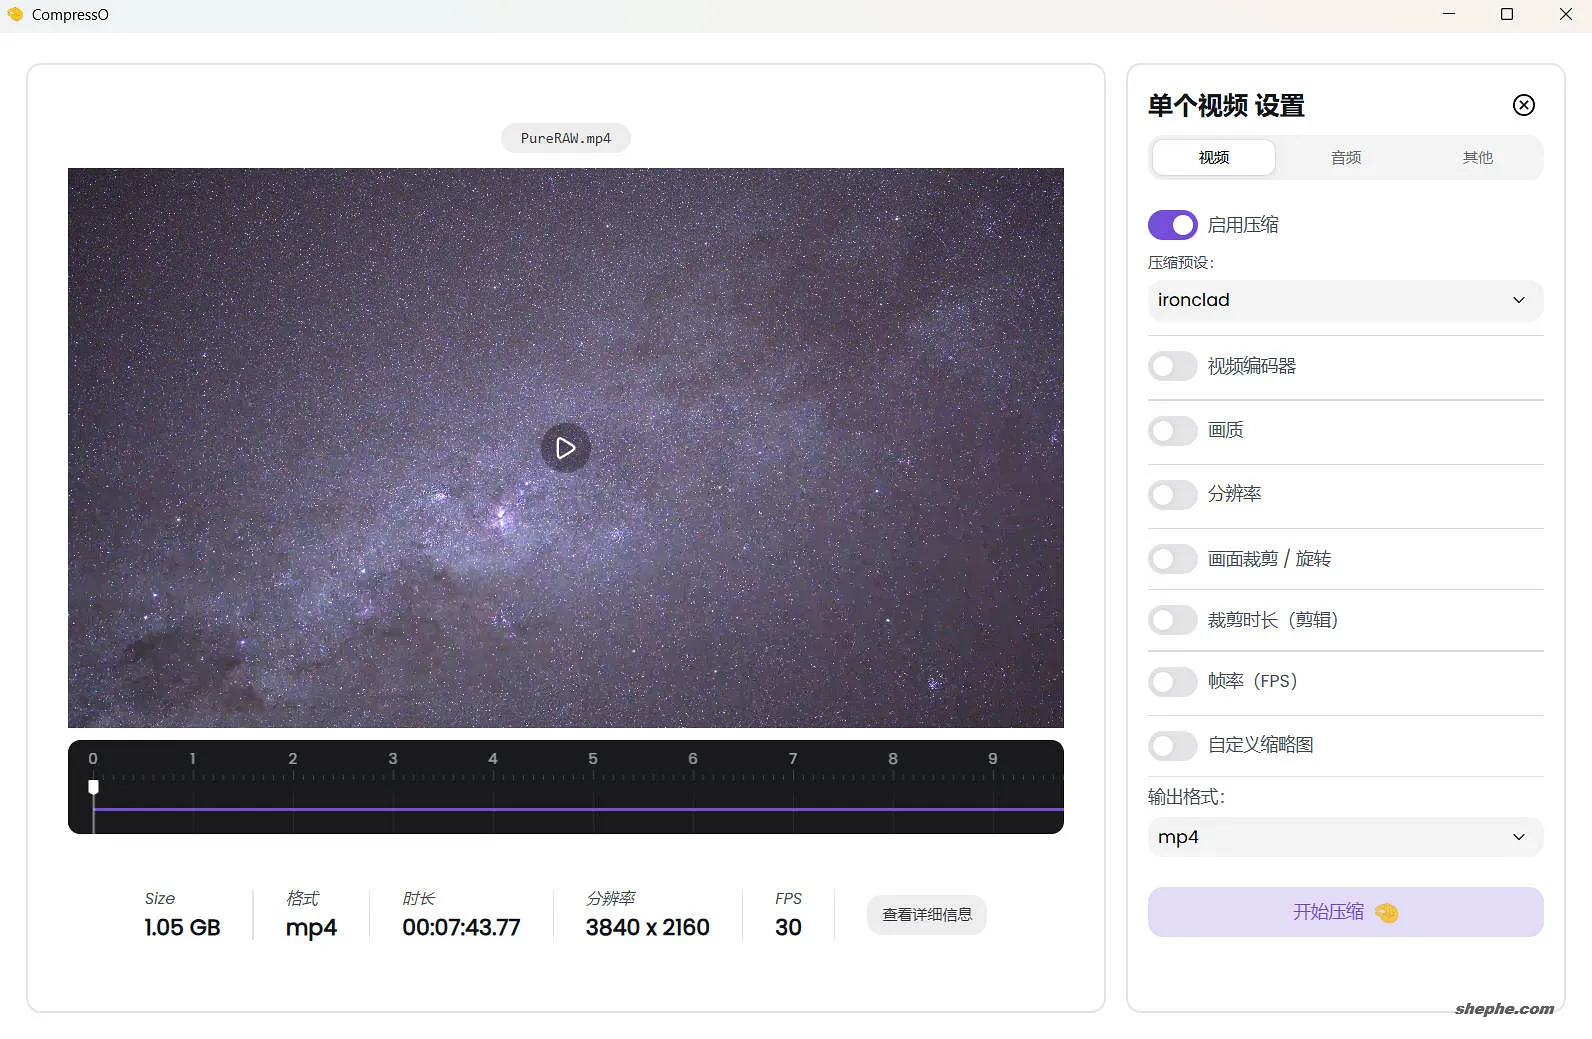Enable the 分辨率 toggle
The width and height of the screenshot is (1592, 1039).
coord(1172,494)
